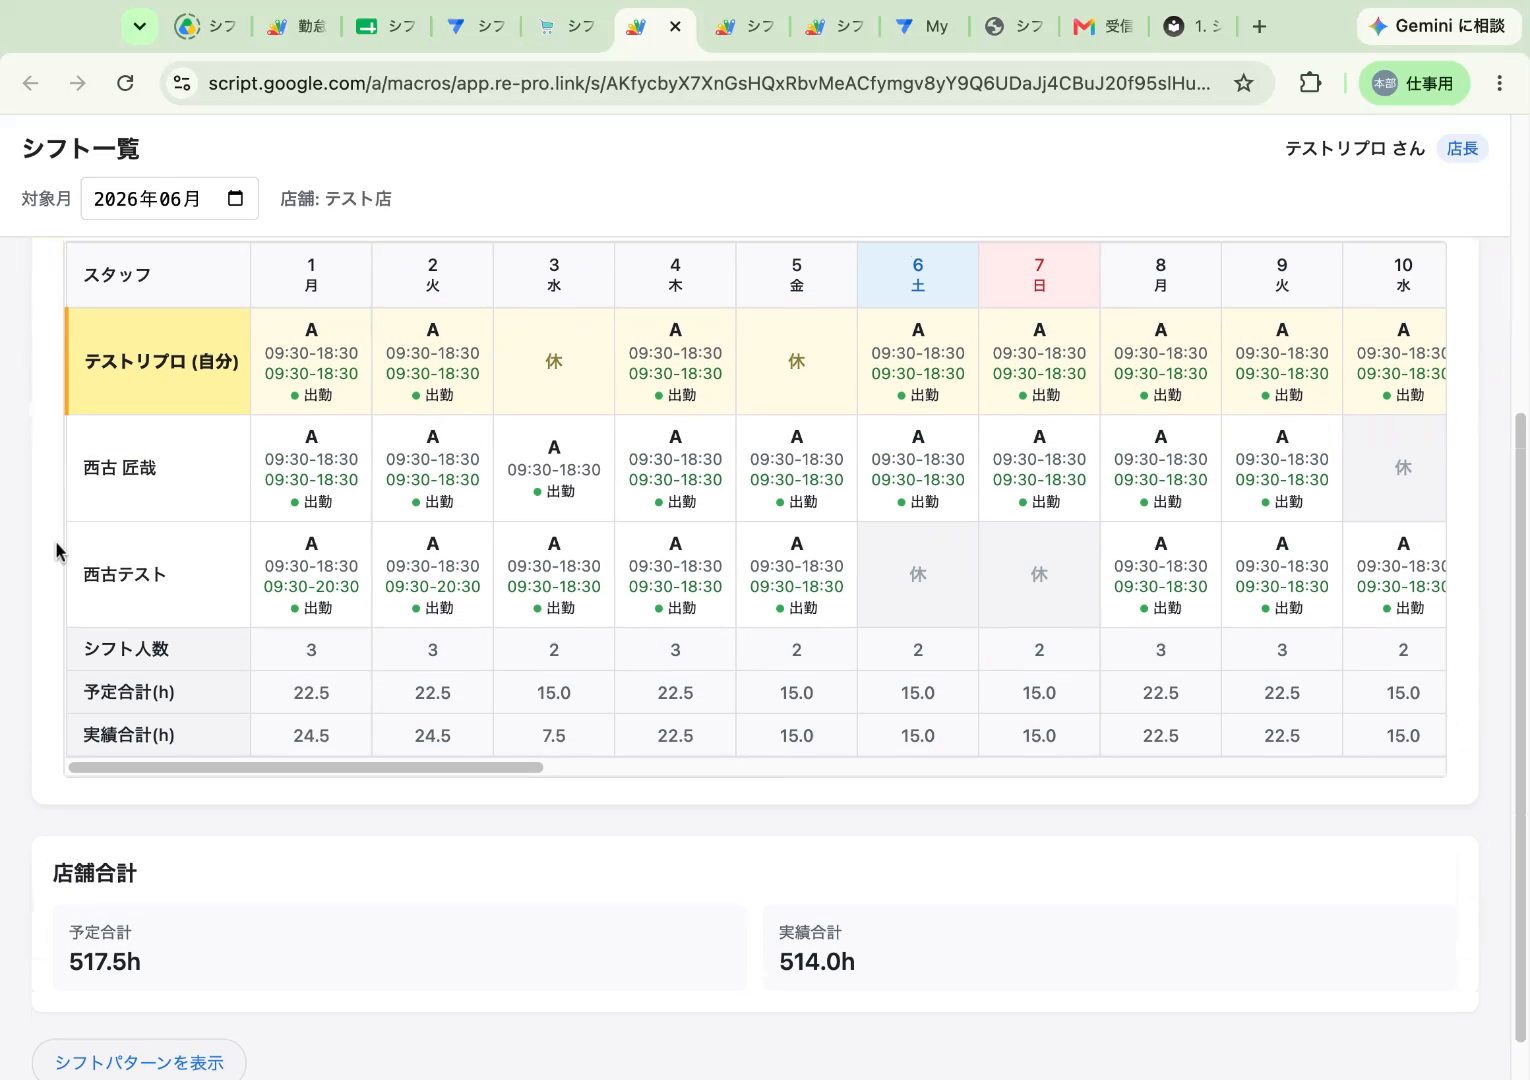The image size is (1530, 1080).
Task: Open the calendar picker icon in month field
Action: 235,198
